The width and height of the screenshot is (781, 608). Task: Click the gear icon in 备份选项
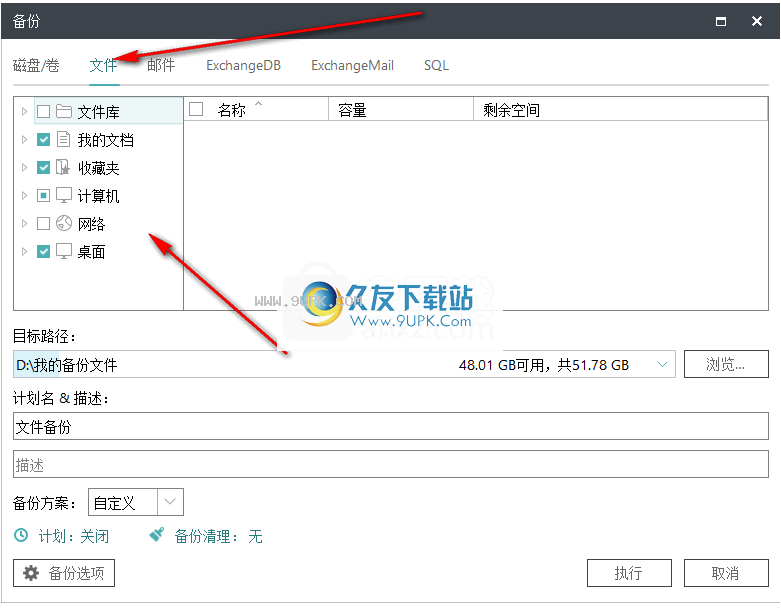click(x=31, y=573)
